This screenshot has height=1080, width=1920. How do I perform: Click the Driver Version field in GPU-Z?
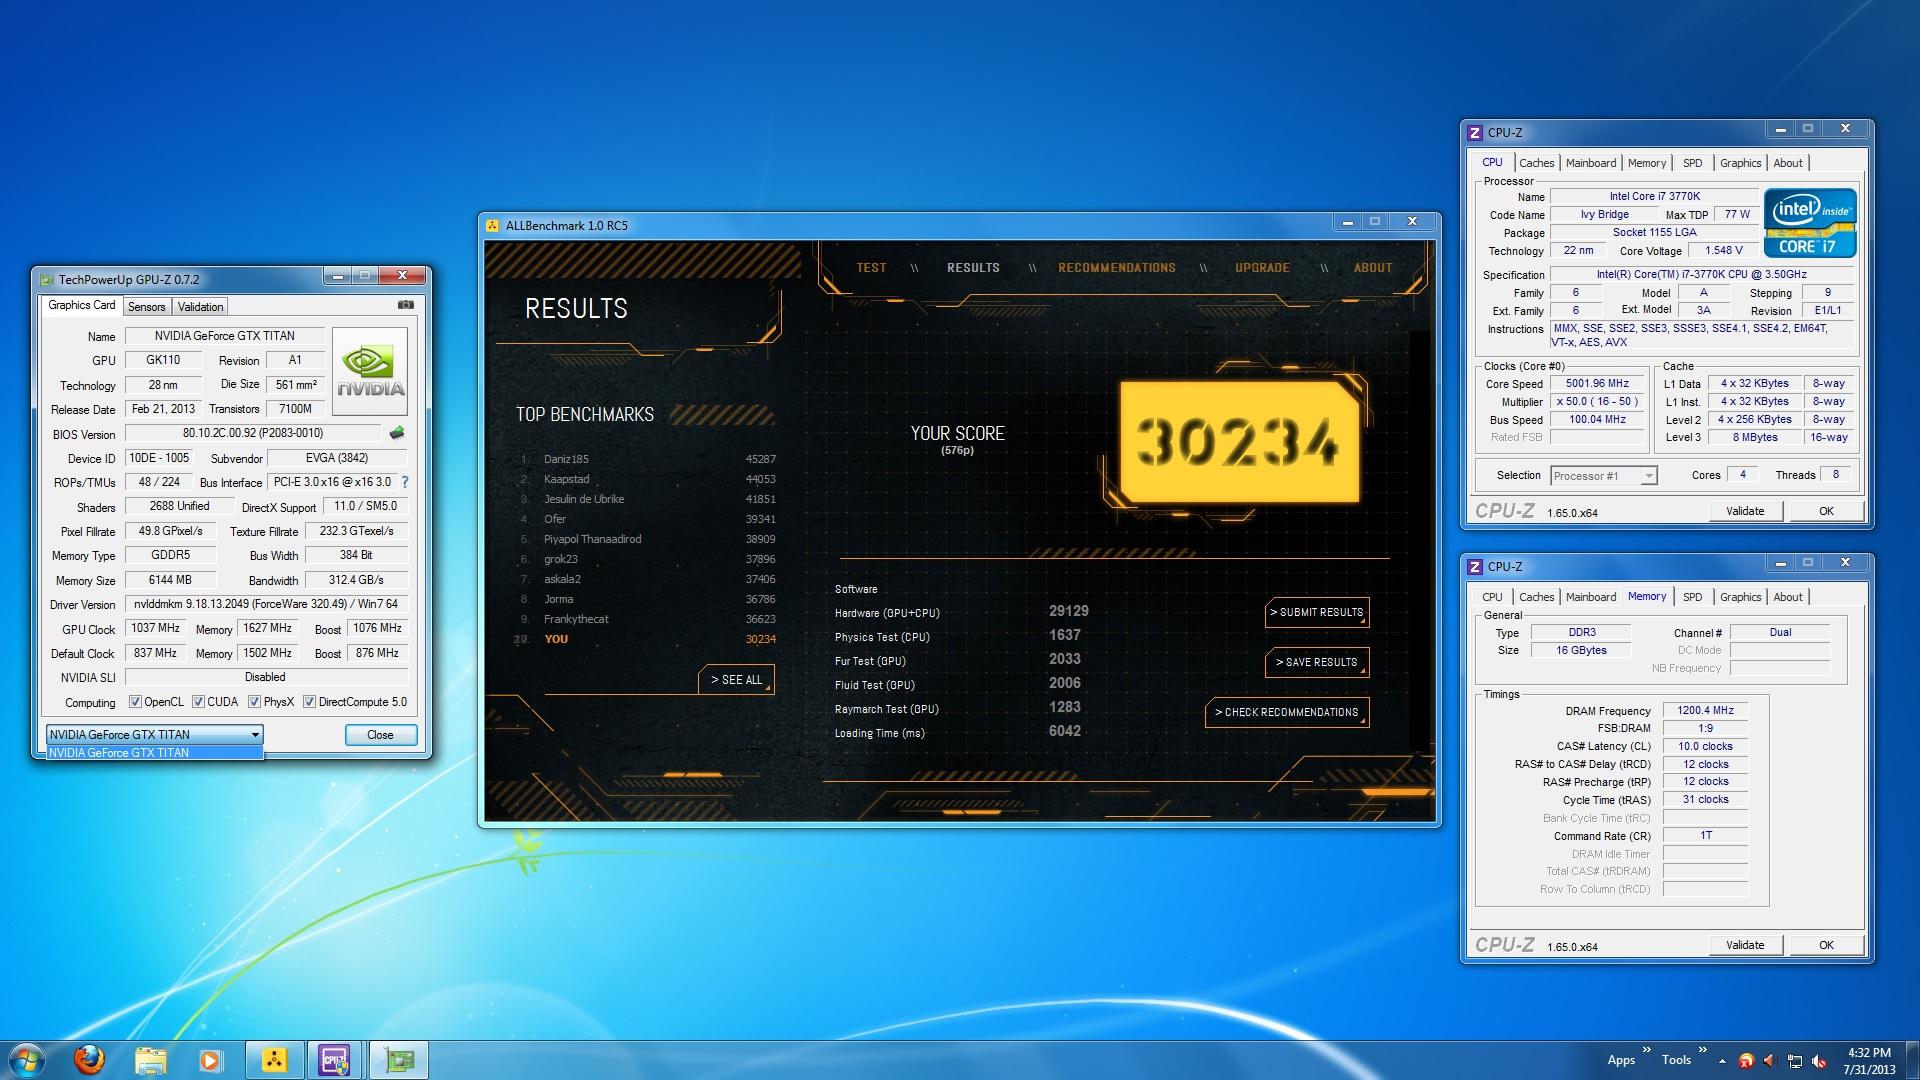point(266,604)
